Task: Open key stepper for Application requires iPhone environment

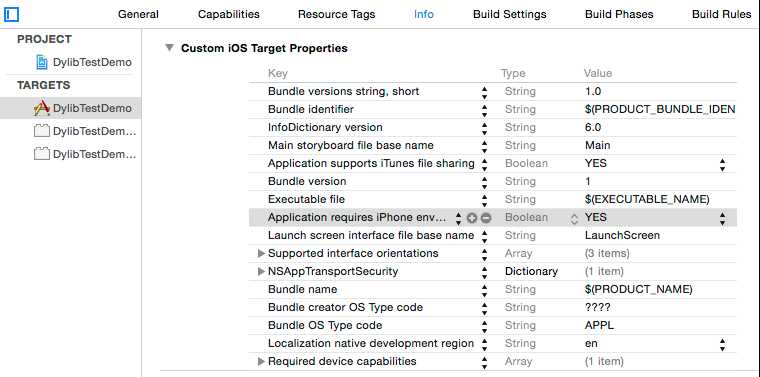Action: [459, 218]
